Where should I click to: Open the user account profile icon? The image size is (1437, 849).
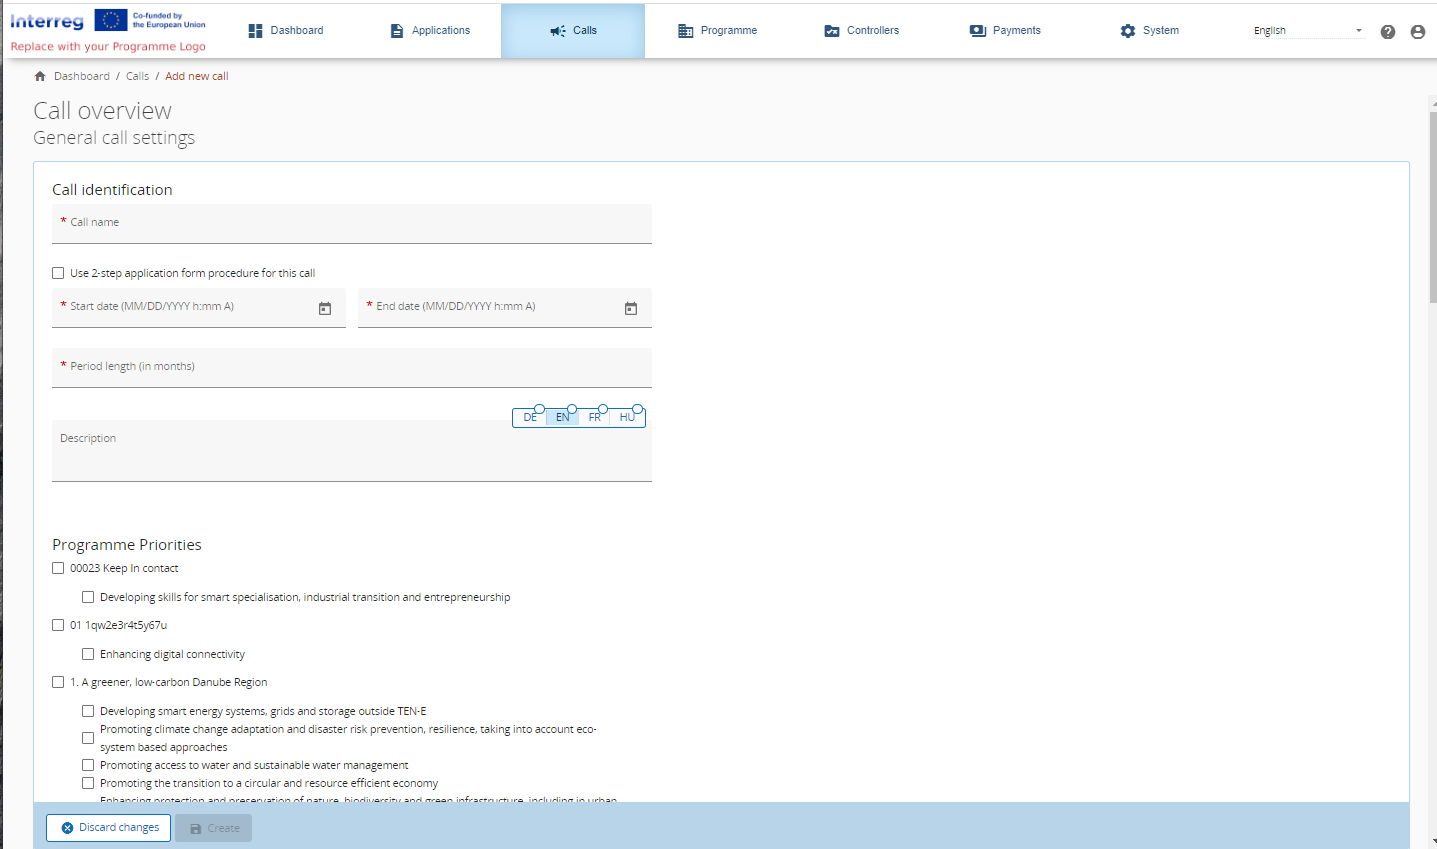1417,32
